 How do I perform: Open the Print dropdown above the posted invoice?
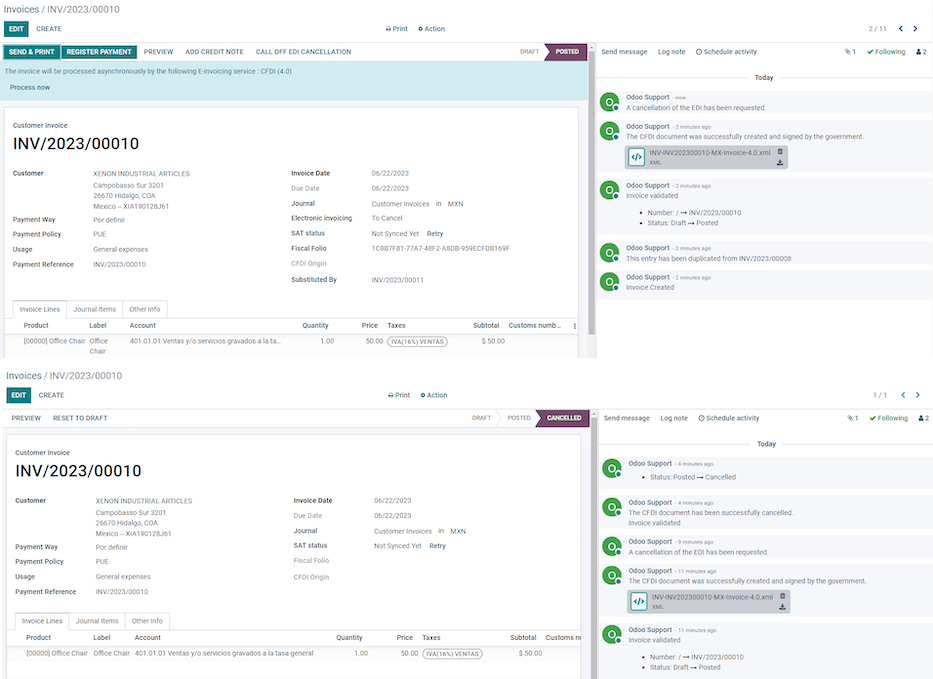click(396, 29)
